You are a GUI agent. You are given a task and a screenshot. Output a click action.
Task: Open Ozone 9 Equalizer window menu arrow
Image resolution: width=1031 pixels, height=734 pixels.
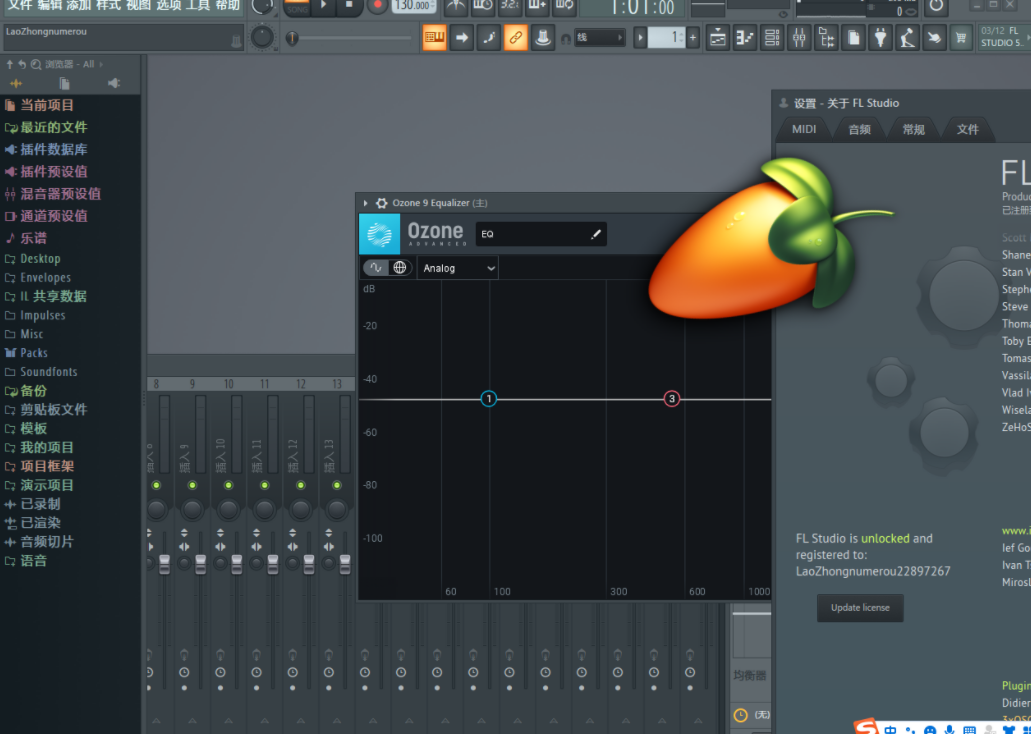click(x=366, y=203)
